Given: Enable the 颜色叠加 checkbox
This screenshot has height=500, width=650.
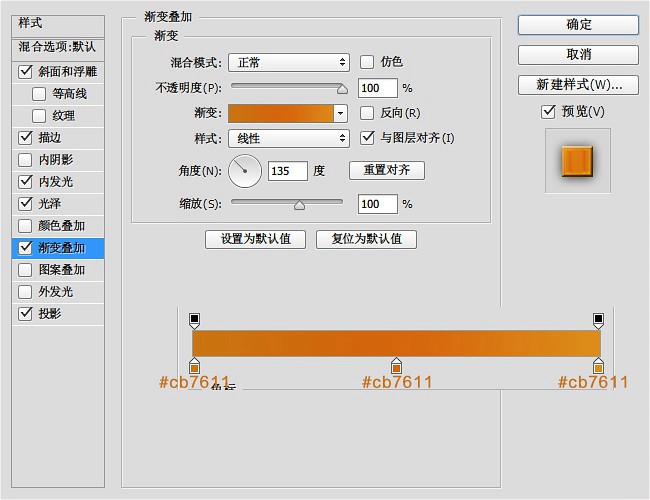Looking at the screenshot, I should point(25,226).
